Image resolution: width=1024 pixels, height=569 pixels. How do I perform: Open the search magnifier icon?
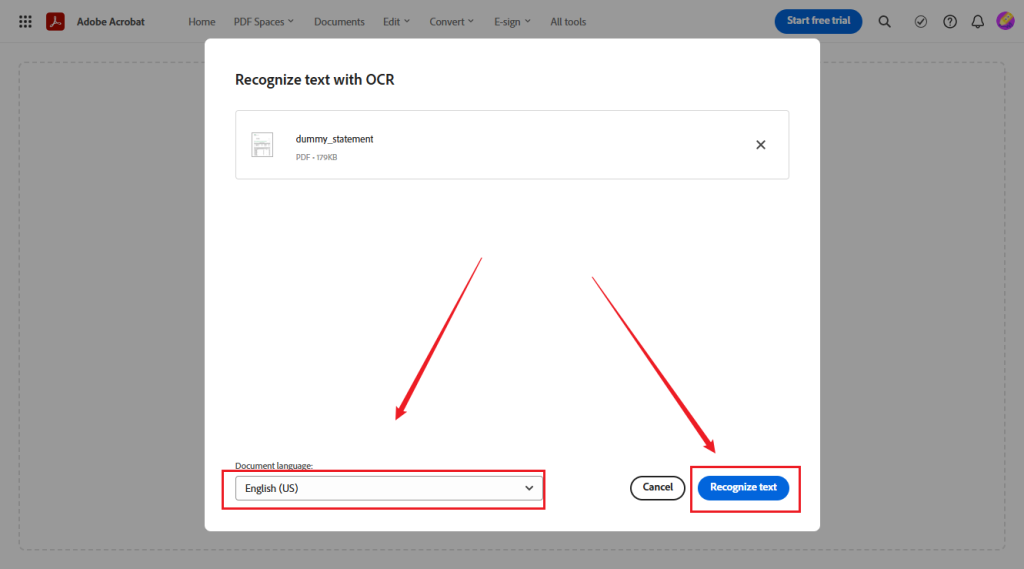point(884,22)
